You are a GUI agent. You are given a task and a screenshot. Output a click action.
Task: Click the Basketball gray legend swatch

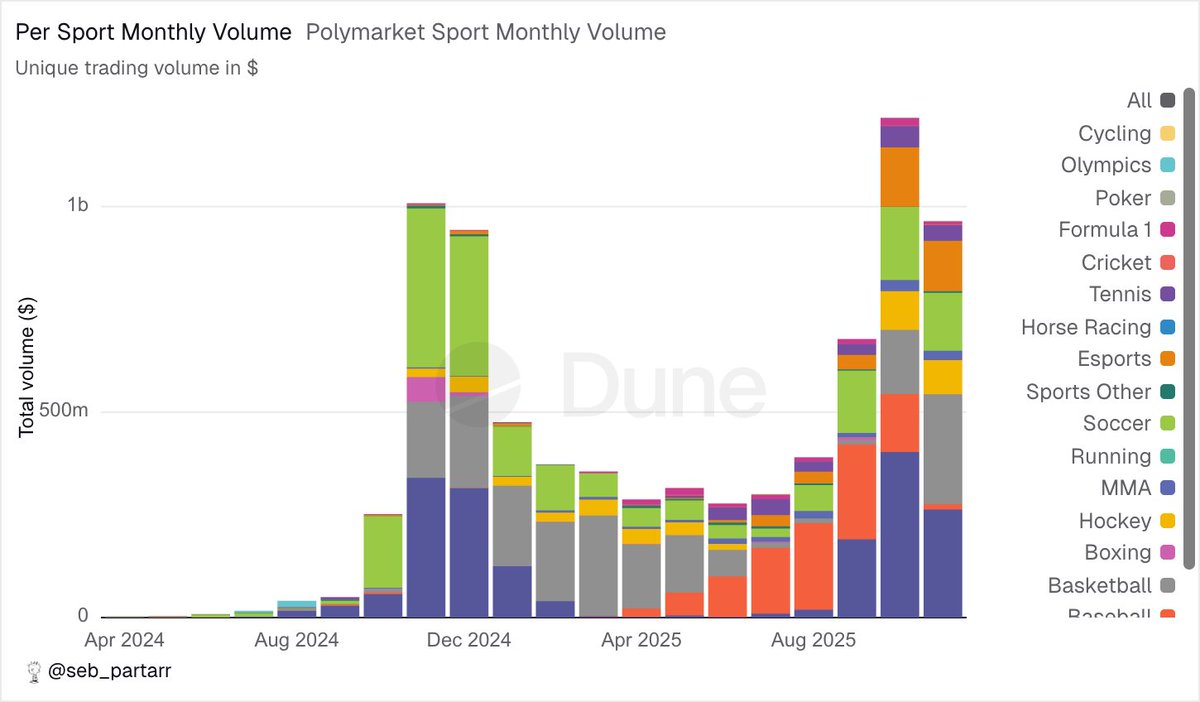[1167, 586]
